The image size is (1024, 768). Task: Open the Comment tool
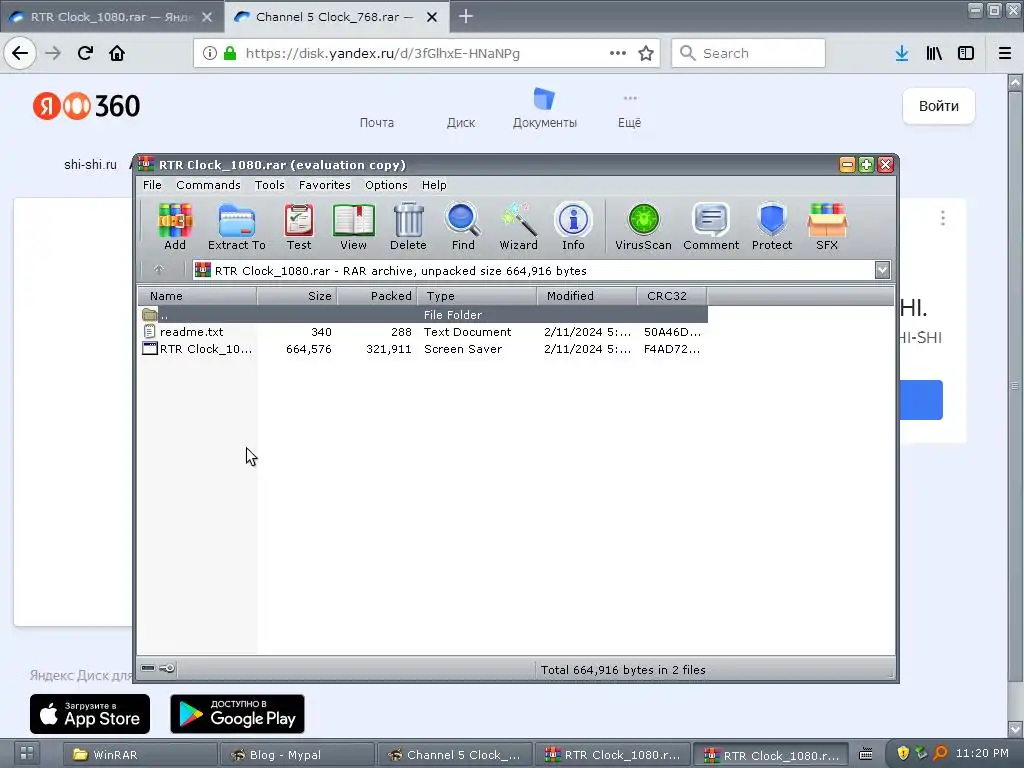click(x=711, y=227)
